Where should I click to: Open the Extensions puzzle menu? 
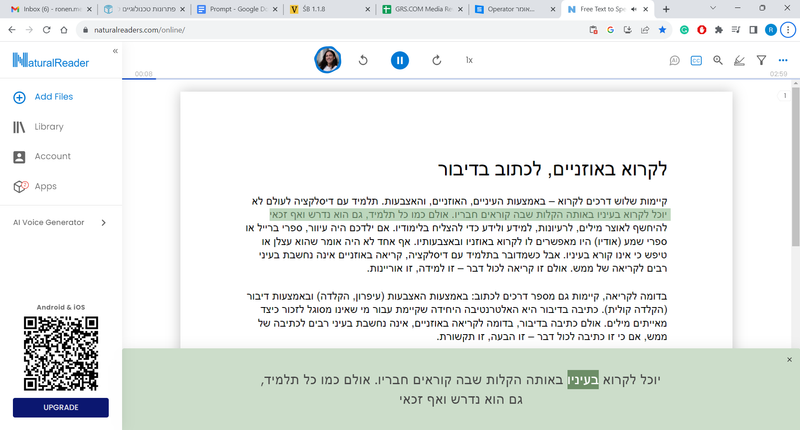point(719,30)
